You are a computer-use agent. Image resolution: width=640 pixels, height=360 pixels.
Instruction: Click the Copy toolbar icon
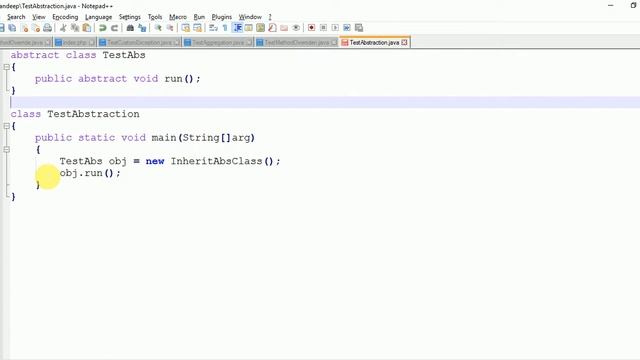coord(75,28)
